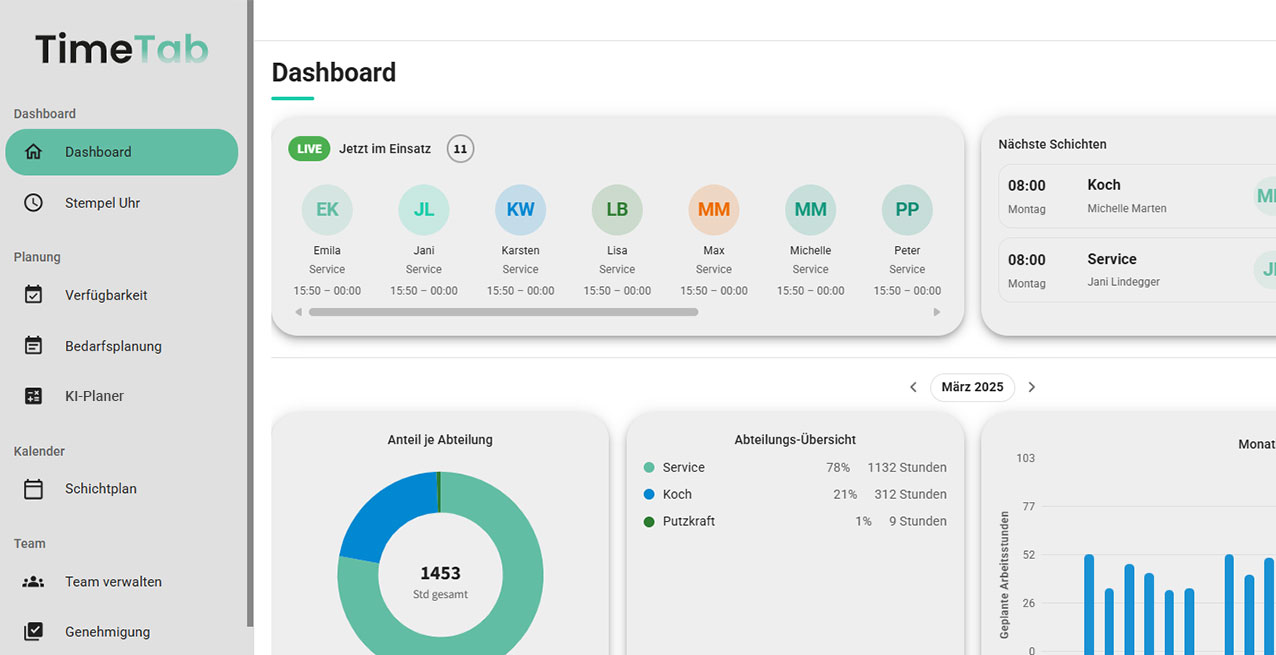Open the März 2025 month picker
The width and height of the screenshot is (1276, 655).
(972, 387)
